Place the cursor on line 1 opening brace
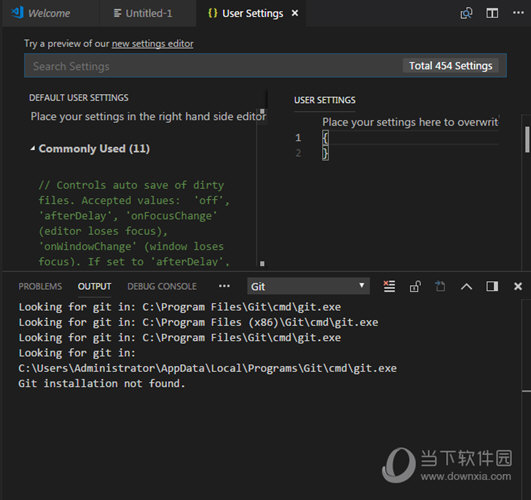Screen dimensions: 531x500 click(x=325, y=138)
